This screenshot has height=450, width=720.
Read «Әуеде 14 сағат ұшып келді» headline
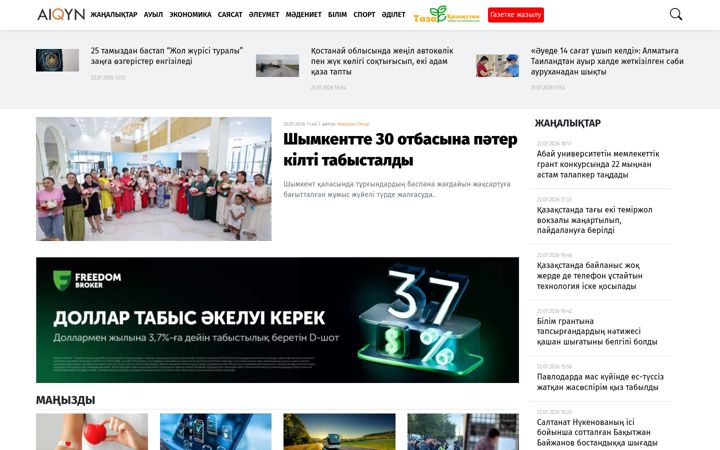coord(607,61)
